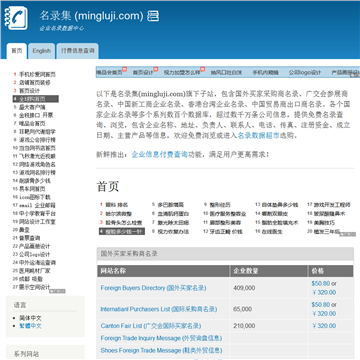Screen dimensions: 360x360
Task: Click item 17 游戏开发工程师
Action: point(332,205)
